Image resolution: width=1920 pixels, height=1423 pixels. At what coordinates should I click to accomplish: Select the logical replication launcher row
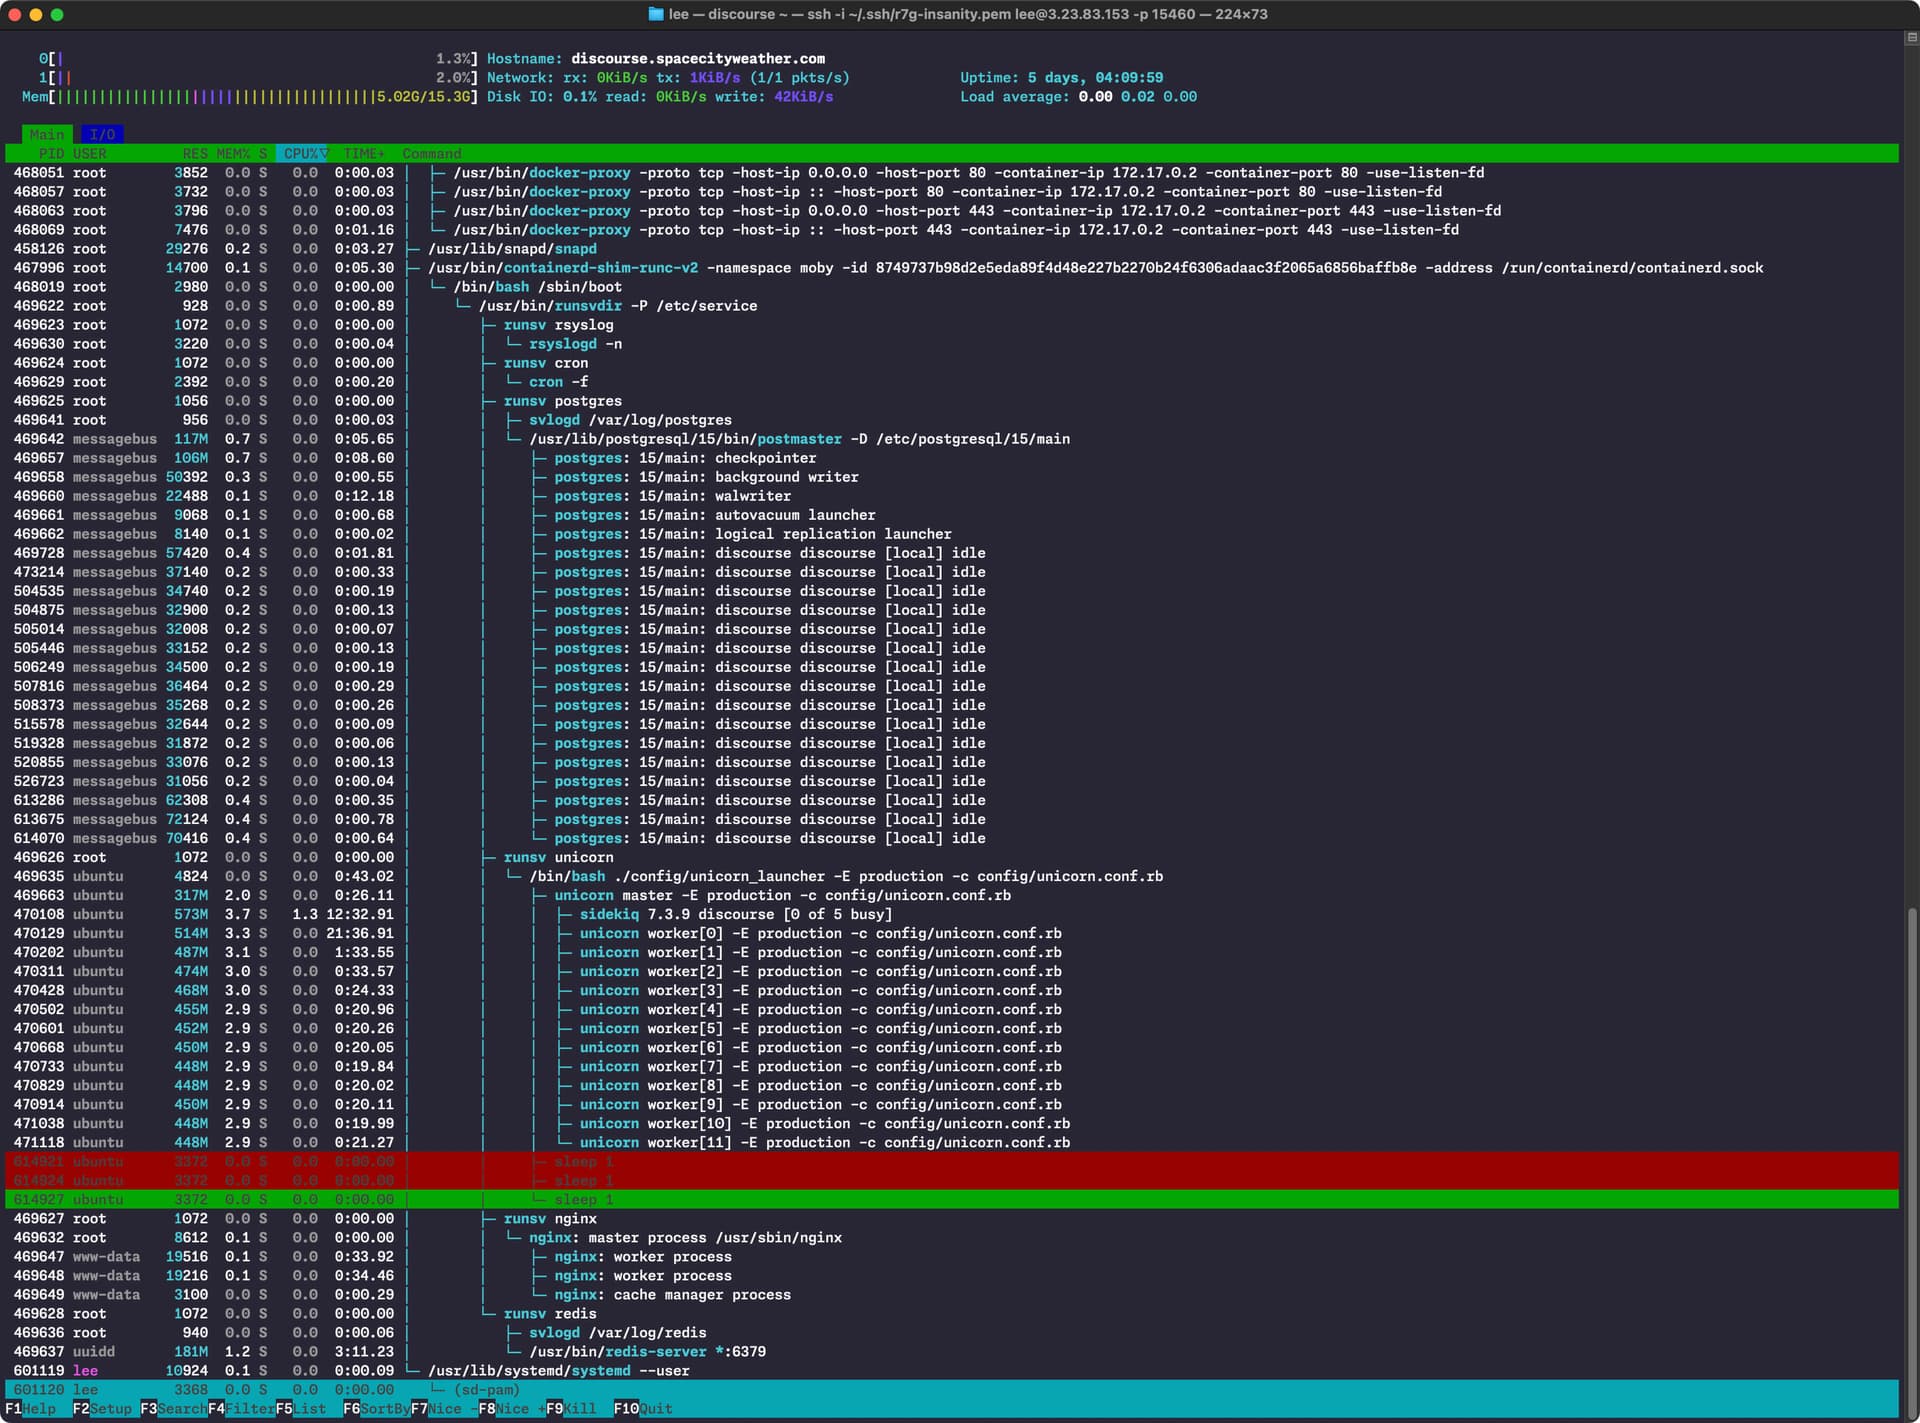pyautogui.click(x=951, y=534)
